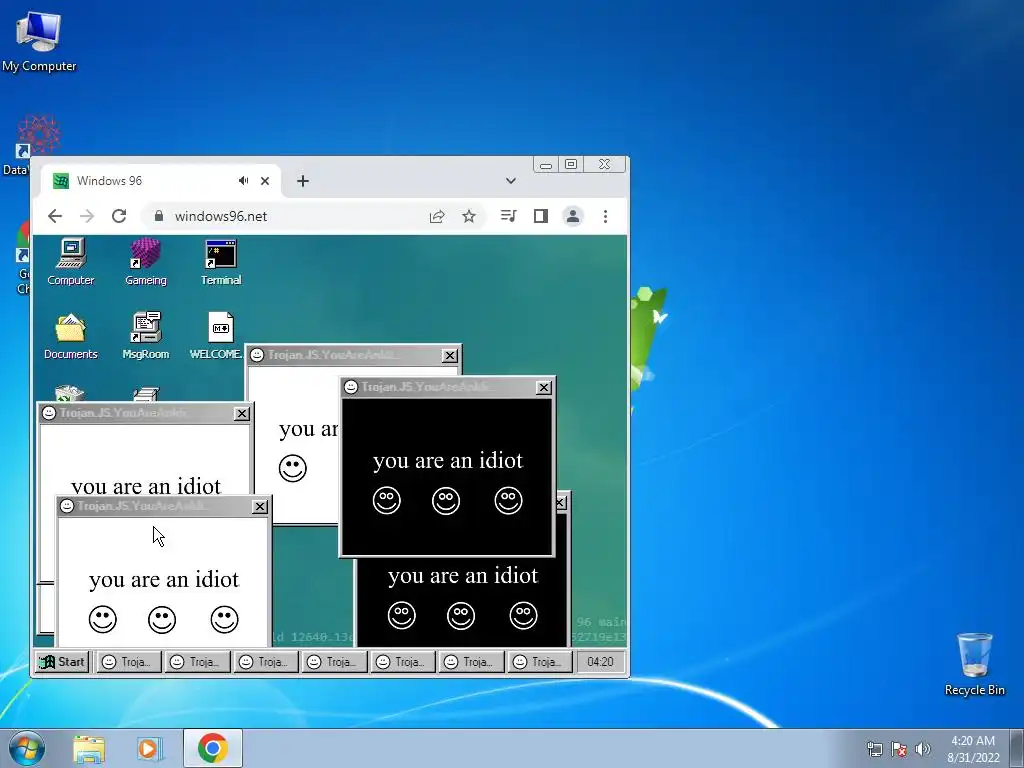Launch the Terminal icon in Windows 96
The height and width of the screenshot is (768, 1024).
coord(221,262)
